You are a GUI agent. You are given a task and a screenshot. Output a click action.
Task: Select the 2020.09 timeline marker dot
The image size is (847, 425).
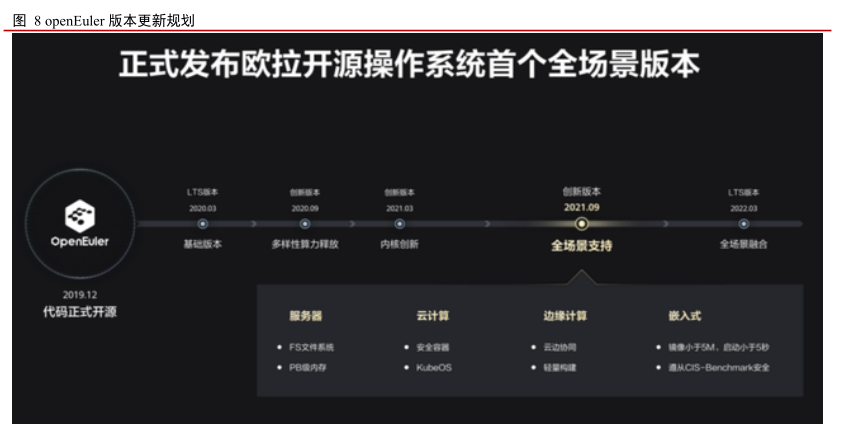(x=304, y=224)
